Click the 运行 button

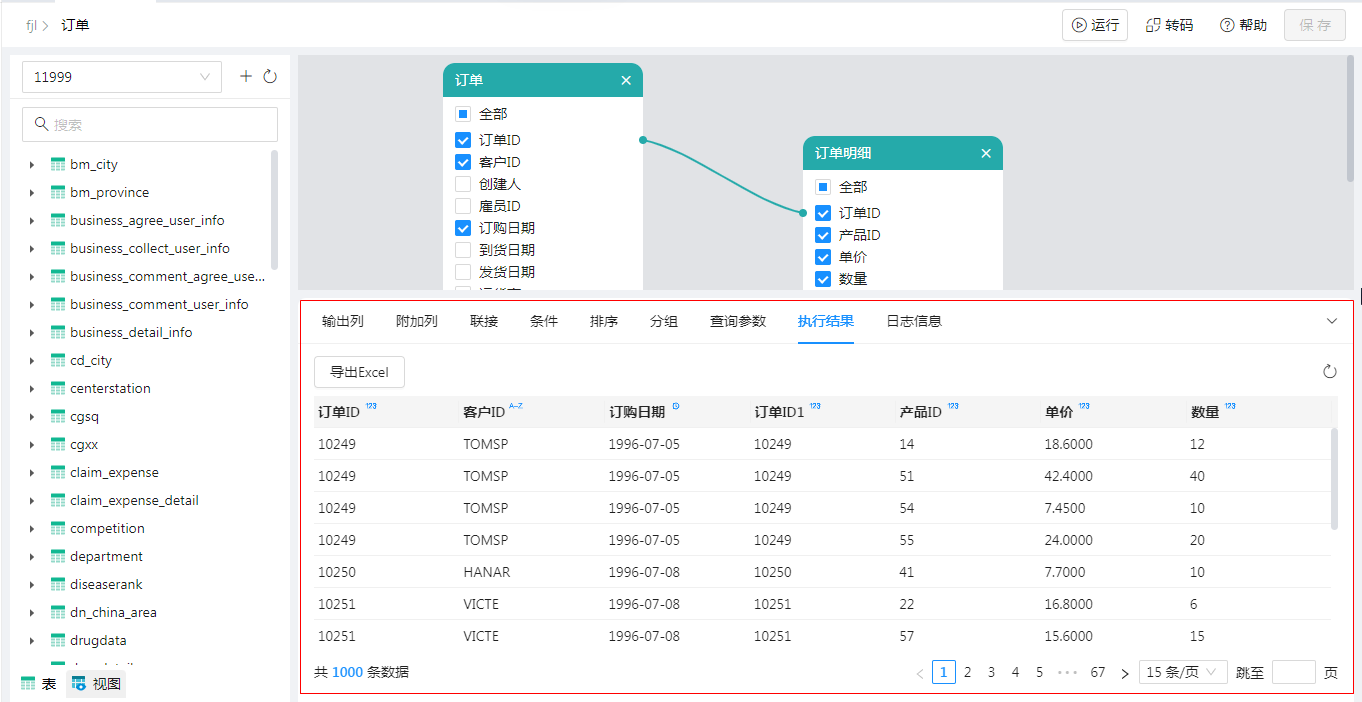point(1095,25)
